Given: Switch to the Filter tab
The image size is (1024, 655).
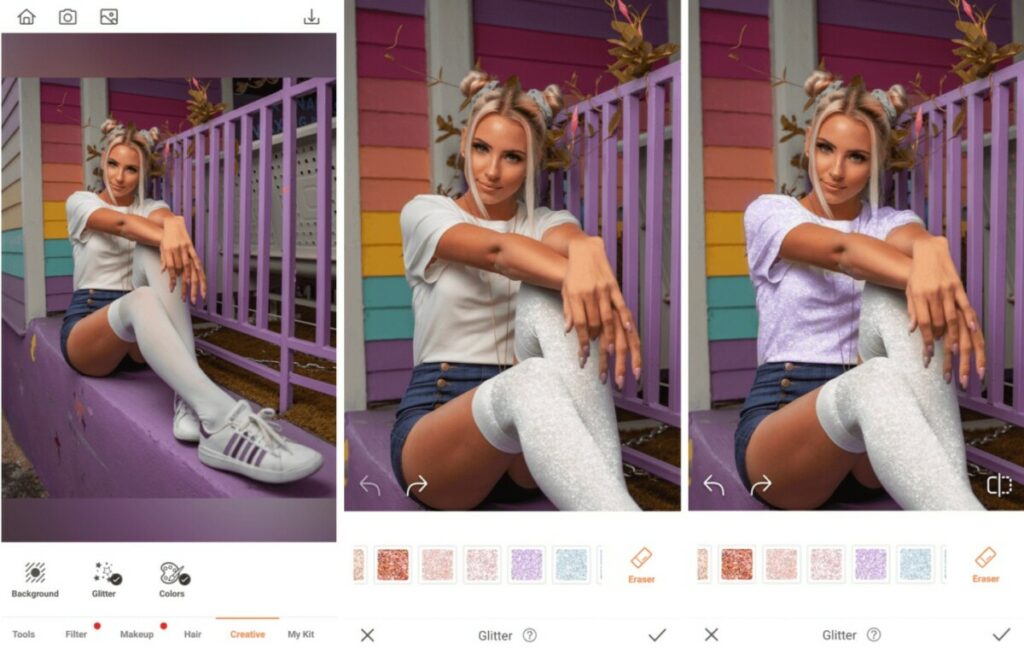Looking at the screenshot, I should tap(76, 634).
